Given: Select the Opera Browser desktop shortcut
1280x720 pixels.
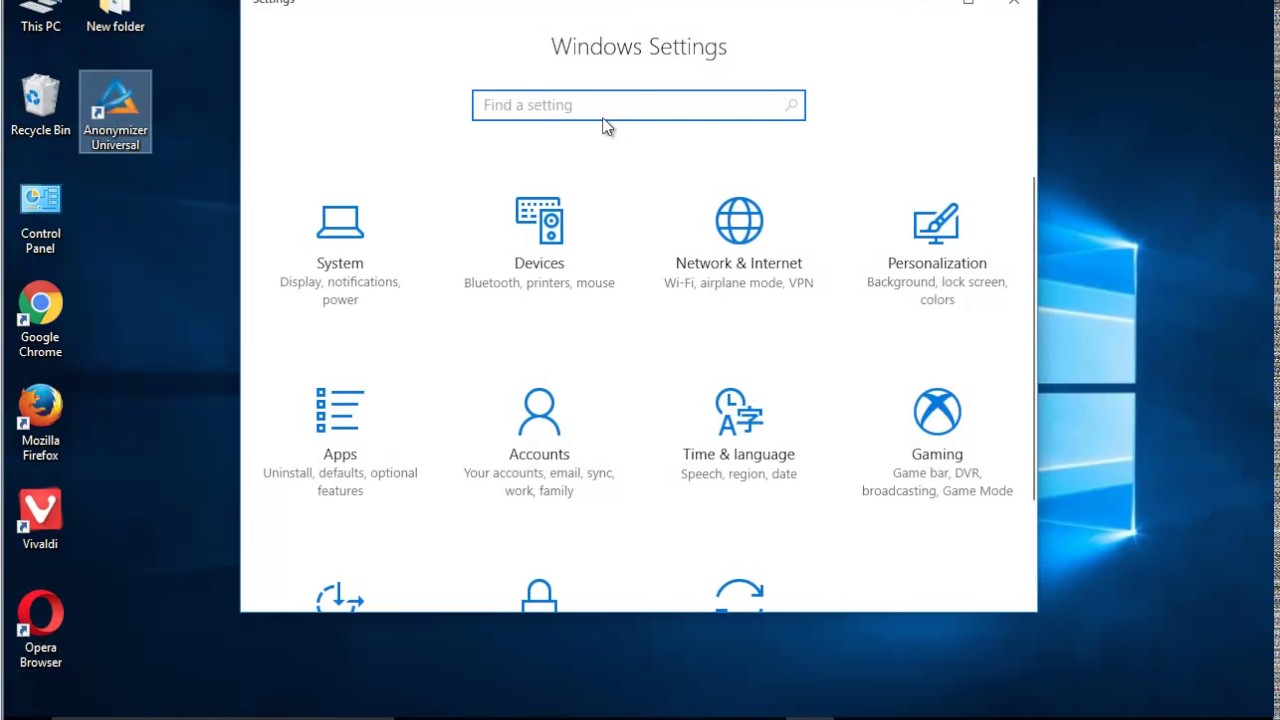Looking at the screenshot, I should [x=40, y=630].
